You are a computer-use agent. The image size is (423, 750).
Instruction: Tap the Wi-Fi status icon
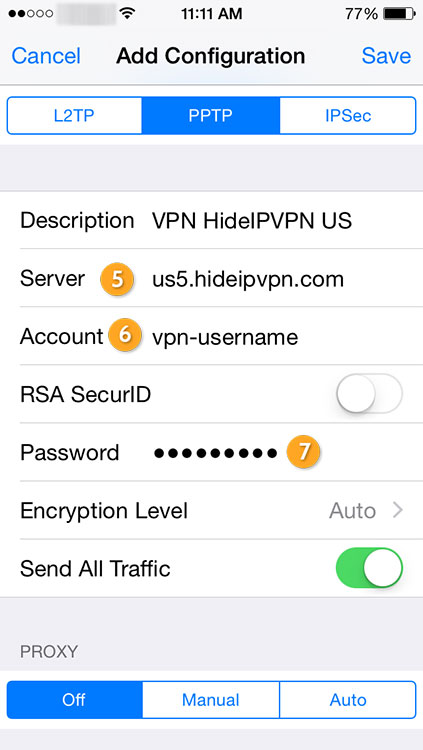[127, 13]
